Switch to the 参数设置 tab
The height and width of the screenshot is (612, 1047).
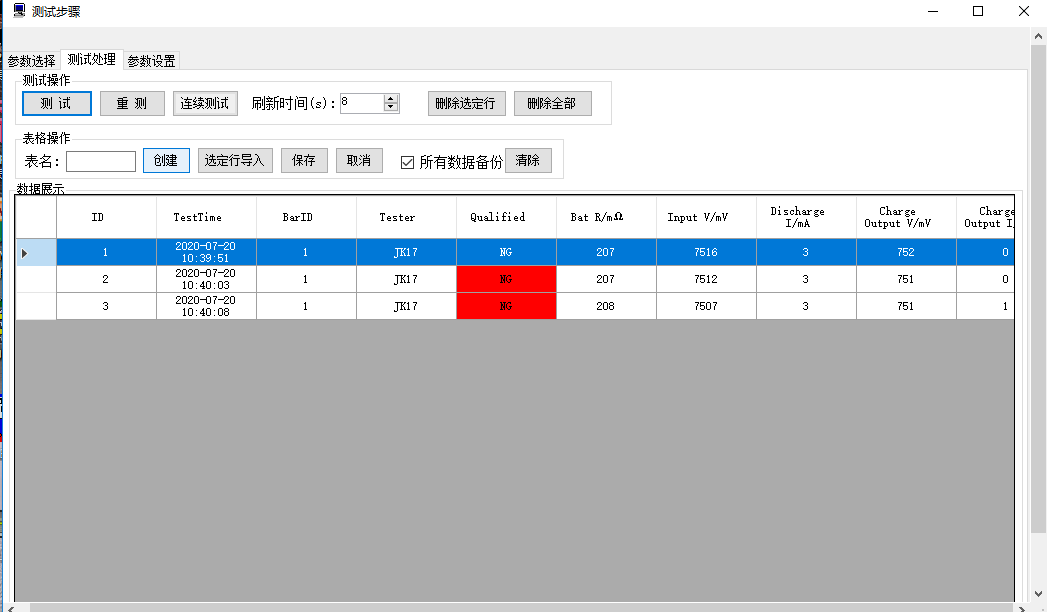(x=151, y=59)
